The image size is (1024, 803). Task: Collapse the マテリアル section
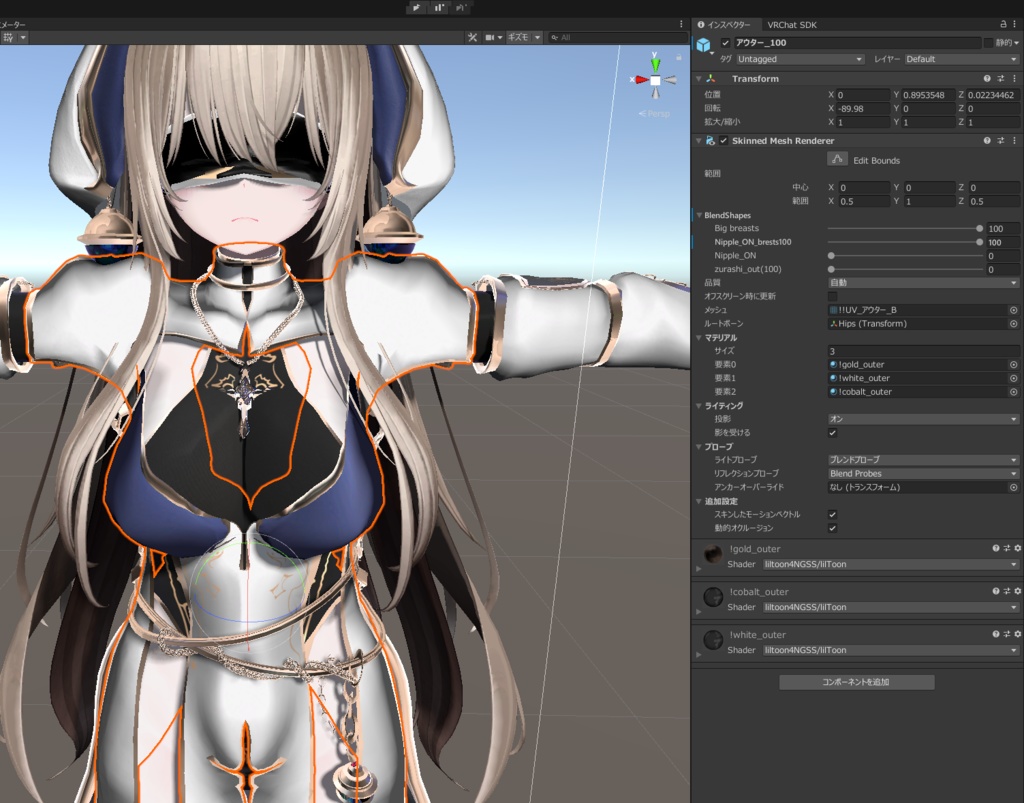coord(699,338)
